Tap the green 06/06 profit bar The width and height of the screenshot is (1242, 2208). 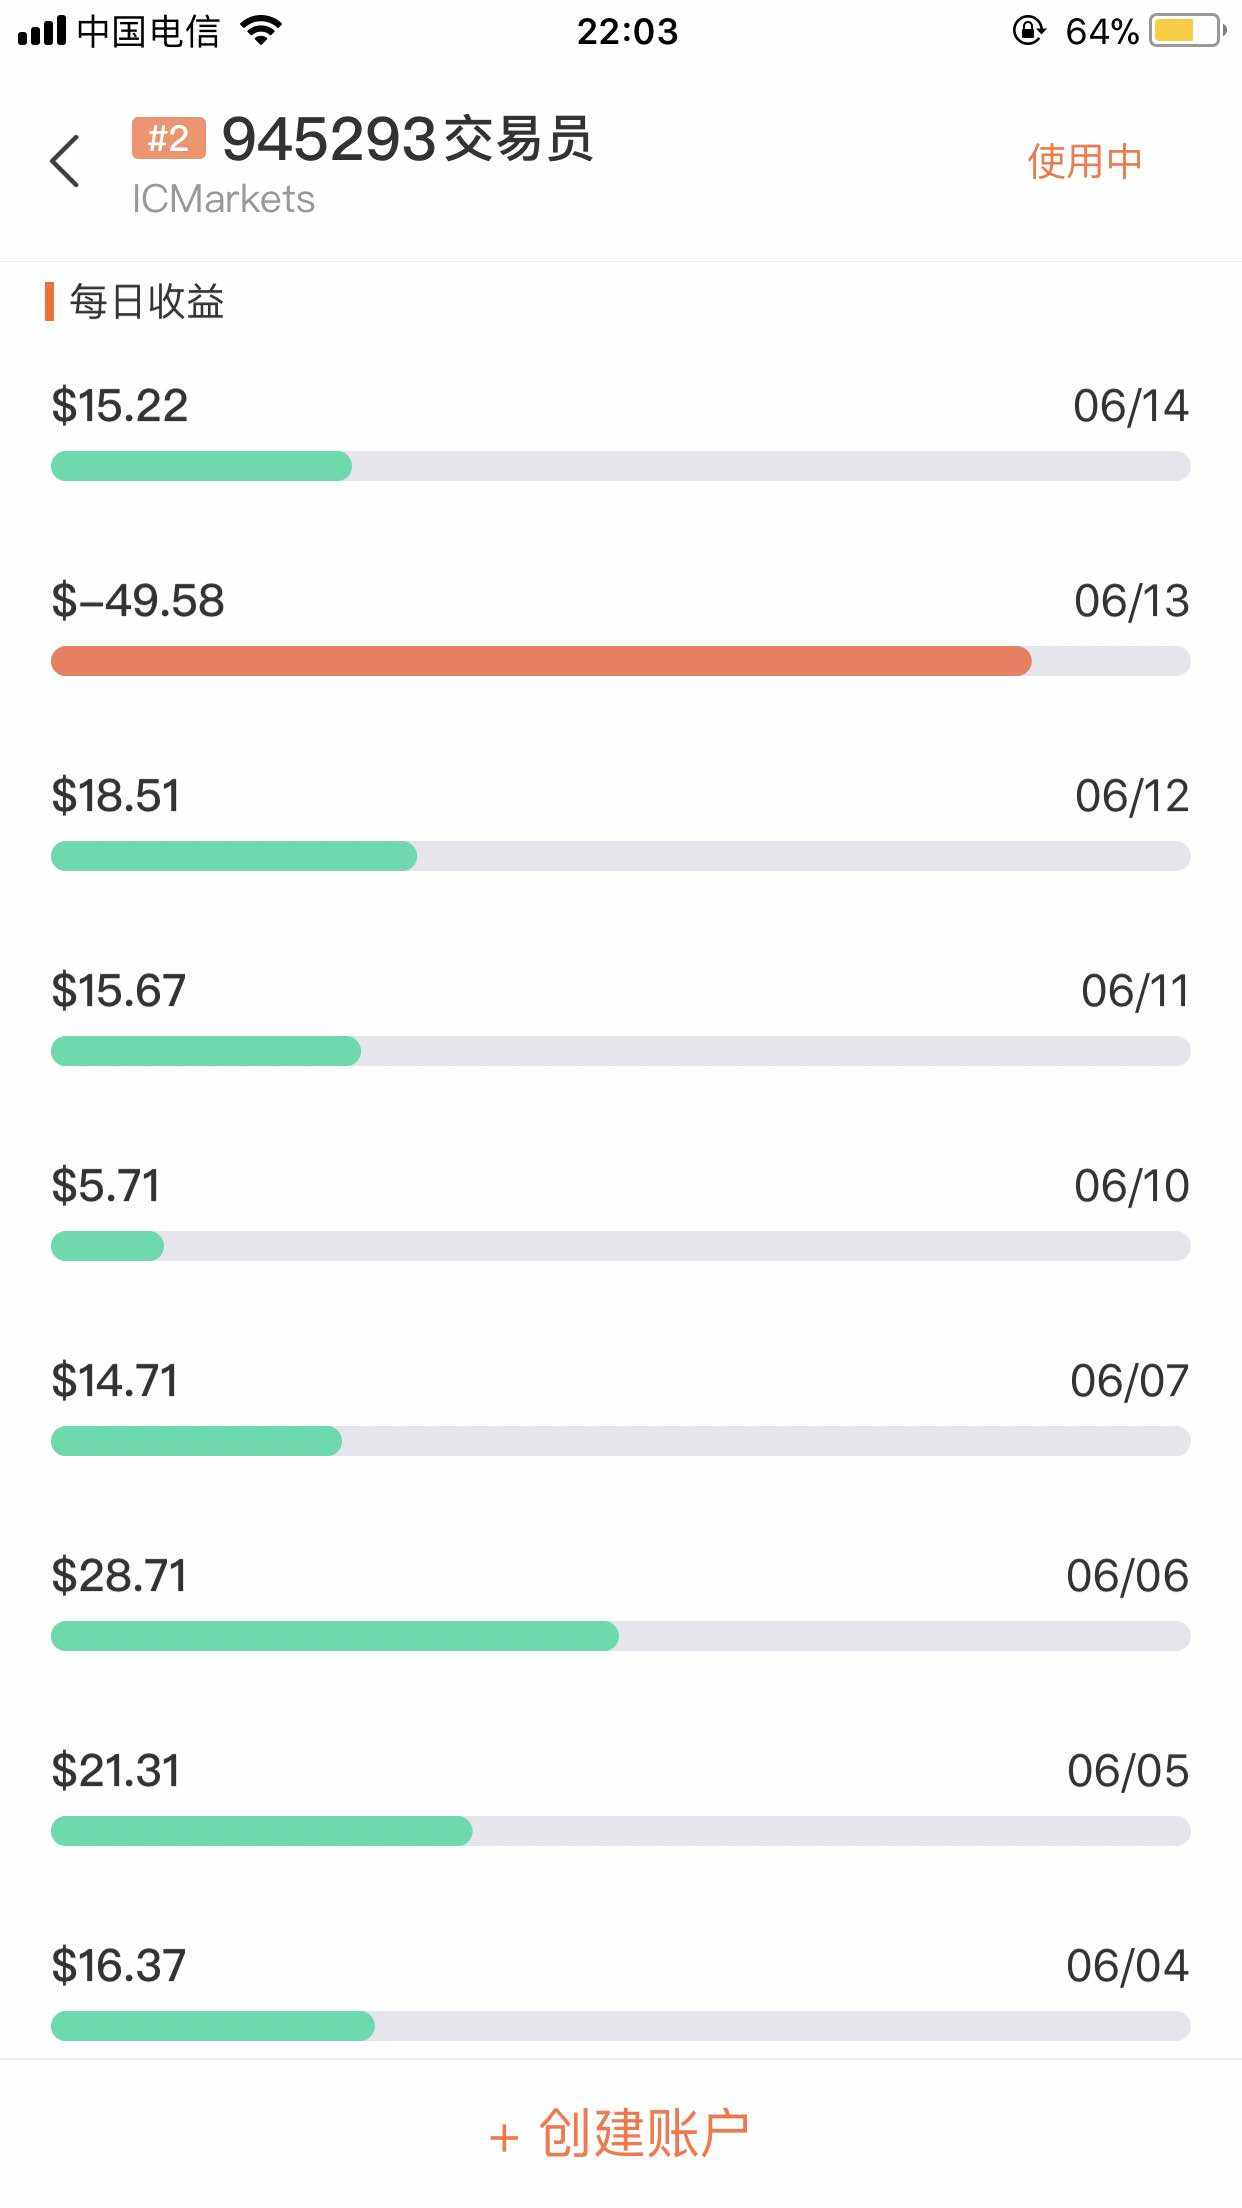pos(334,1636)
